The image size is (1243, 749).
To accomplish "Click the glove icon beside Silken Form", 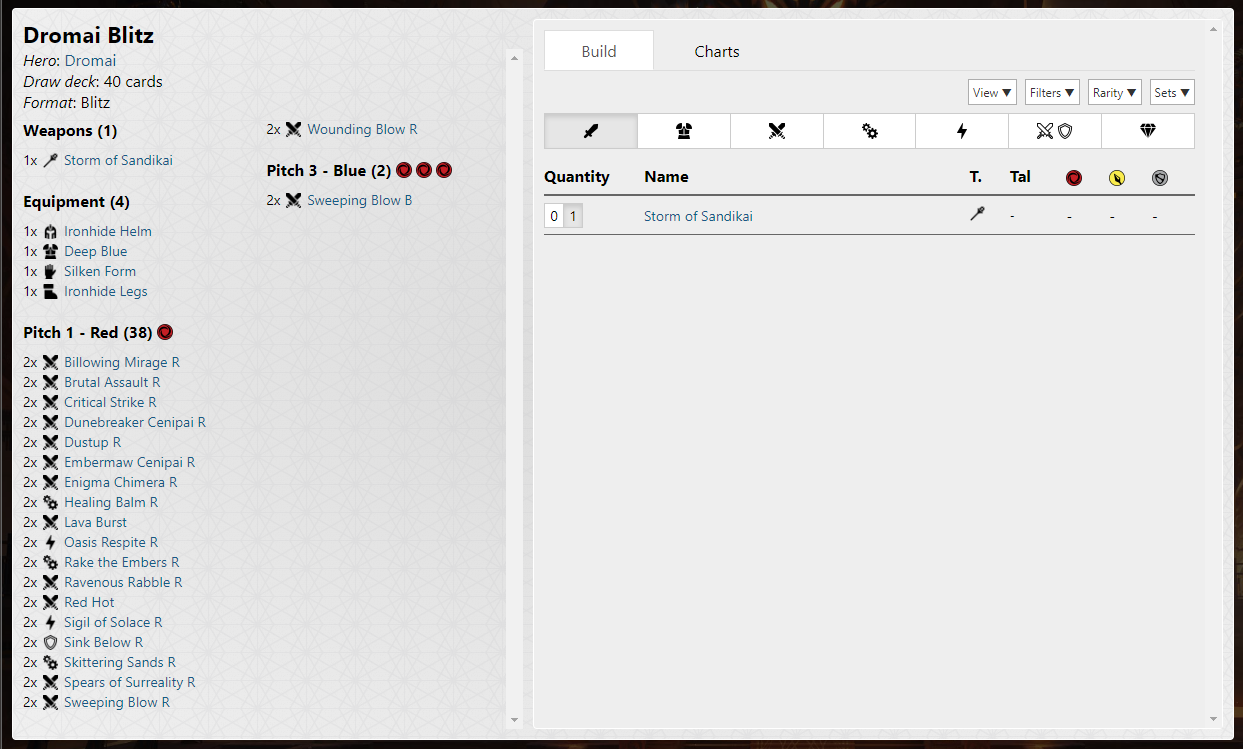I will (51, 271).
